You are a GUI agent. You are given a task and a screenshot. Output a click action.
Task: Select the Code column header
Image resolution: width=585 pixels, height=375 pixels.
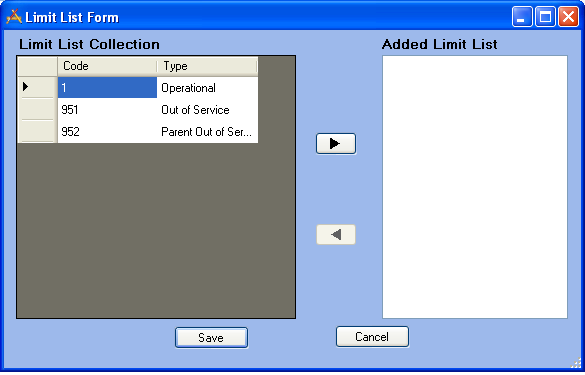click(x=107, y=66)
